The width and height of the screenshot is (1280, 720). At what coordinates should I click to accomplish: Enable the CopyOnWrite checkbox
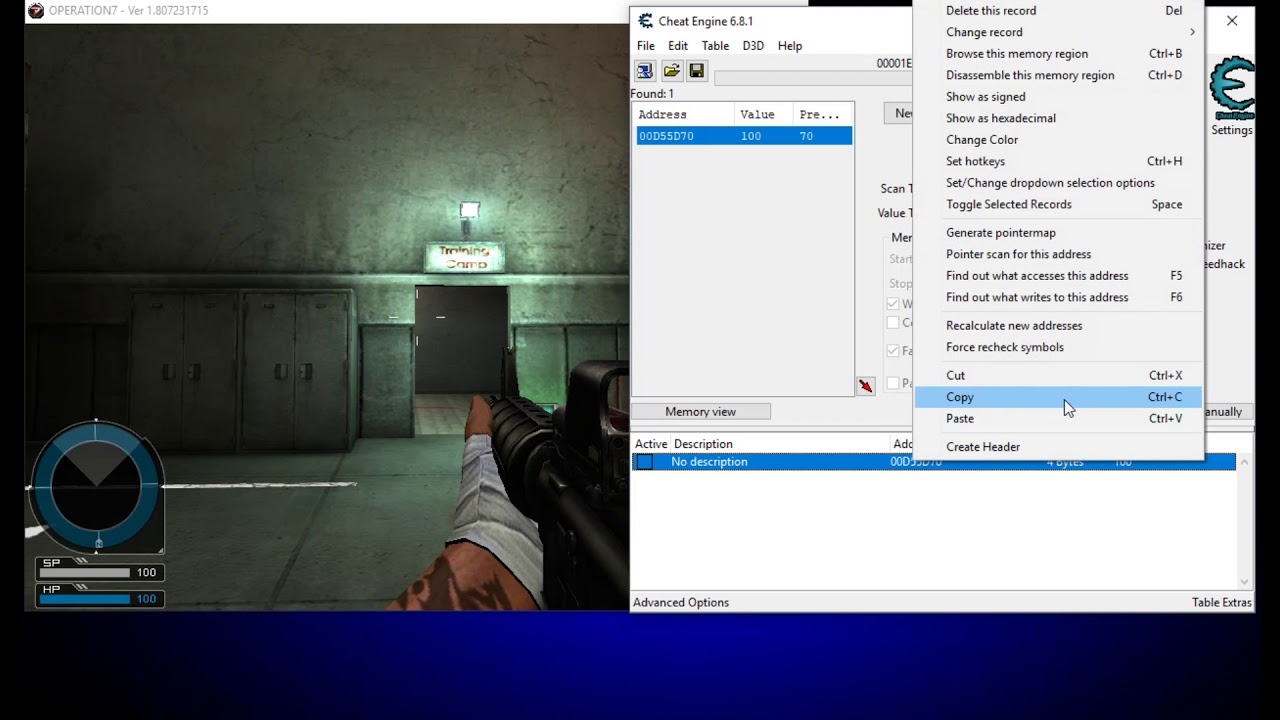(893, 322)
